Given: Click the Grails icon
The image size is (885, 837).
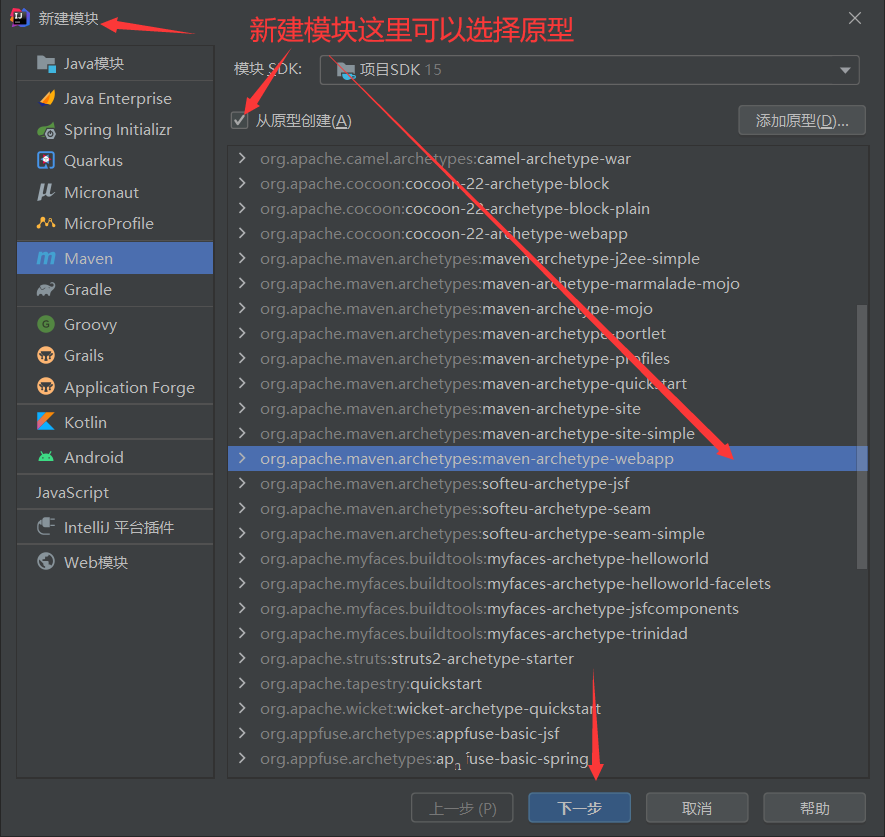Looking at the screenshot, I should 46,355.
